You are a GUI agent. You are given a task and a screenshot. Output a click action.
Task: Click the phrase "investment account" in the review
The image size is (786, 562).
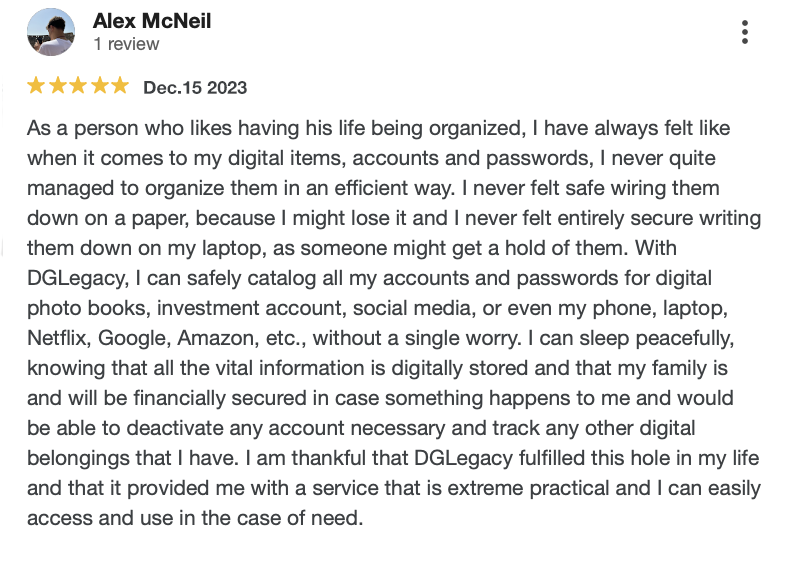pos(252,308)
